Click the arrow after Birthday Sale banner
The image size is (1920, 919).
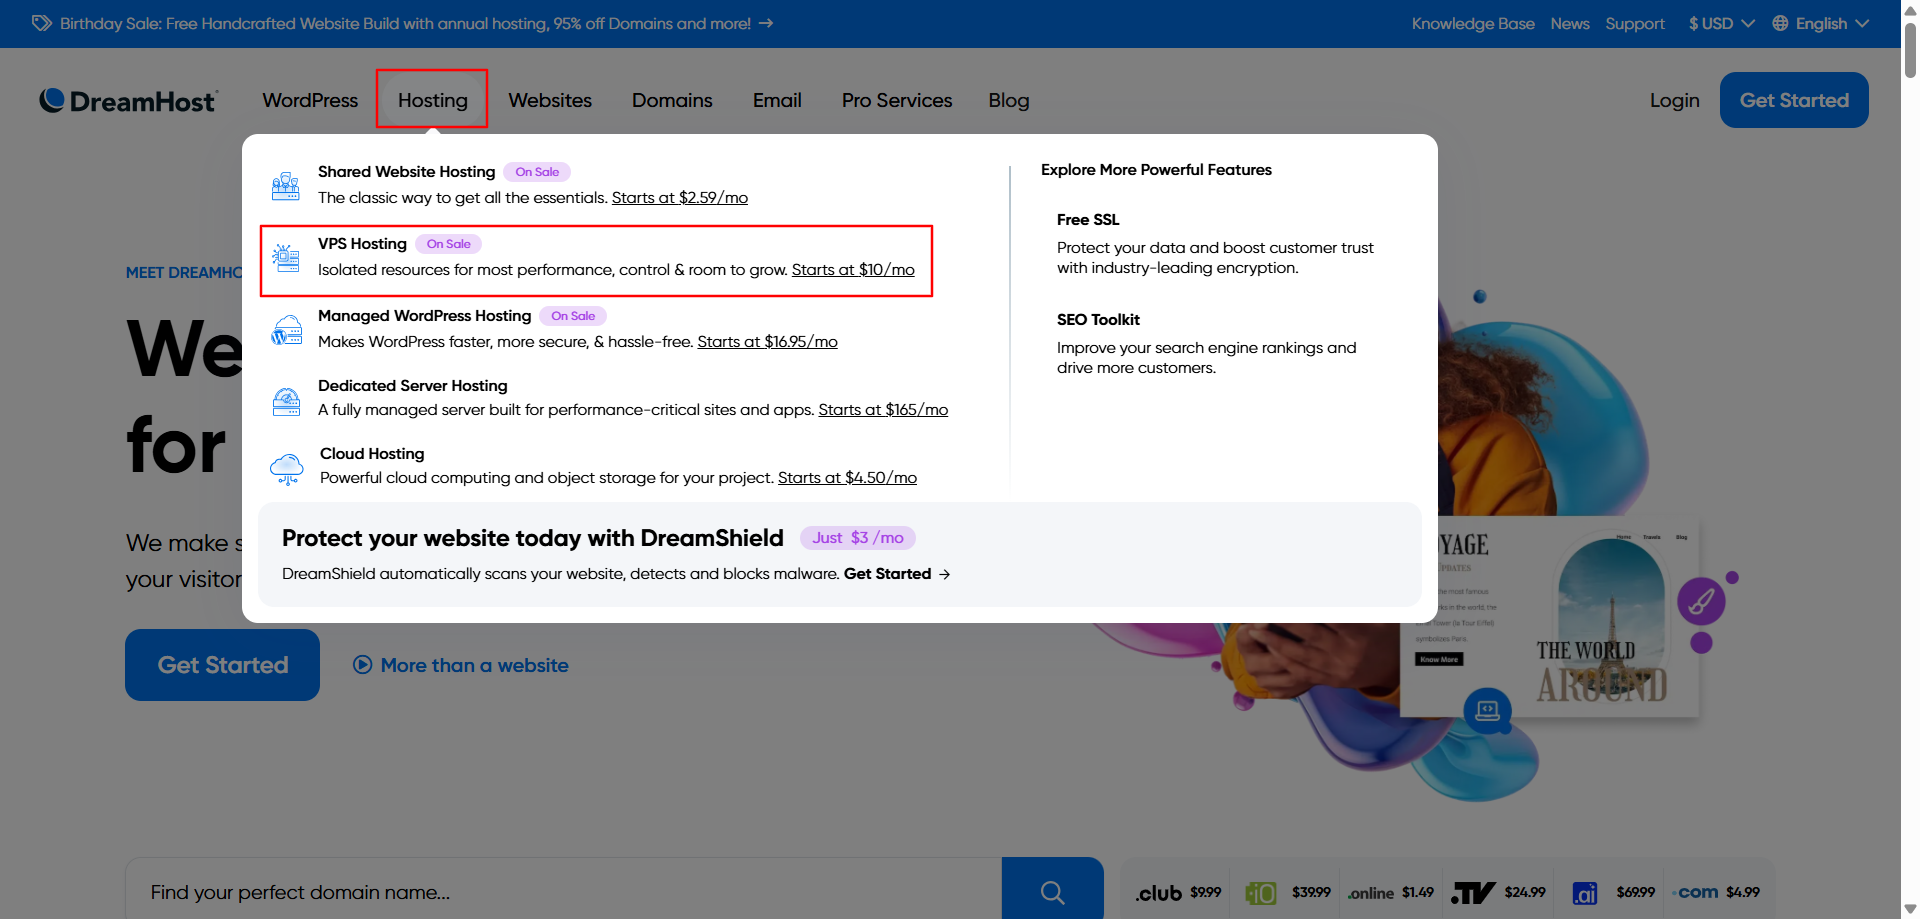[x=766, y=23]
